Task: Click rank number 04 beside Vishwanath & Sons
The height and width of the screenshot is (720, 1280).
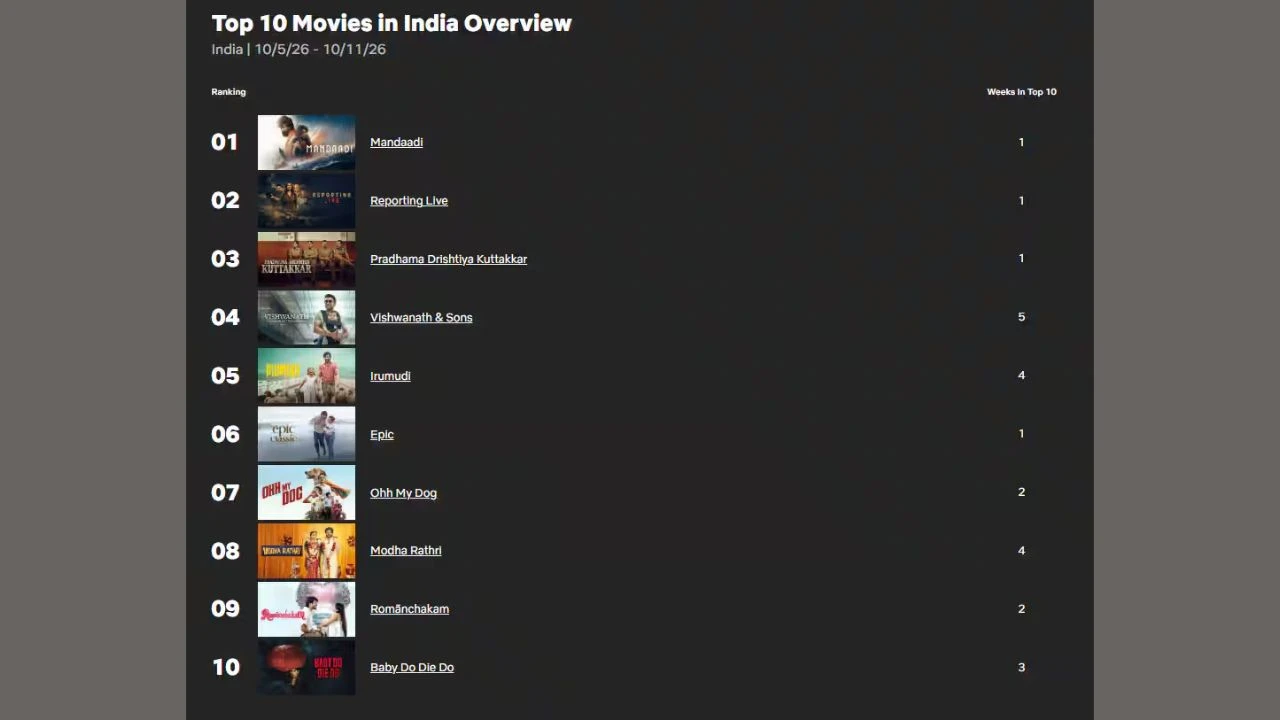Action: (225, 317)
